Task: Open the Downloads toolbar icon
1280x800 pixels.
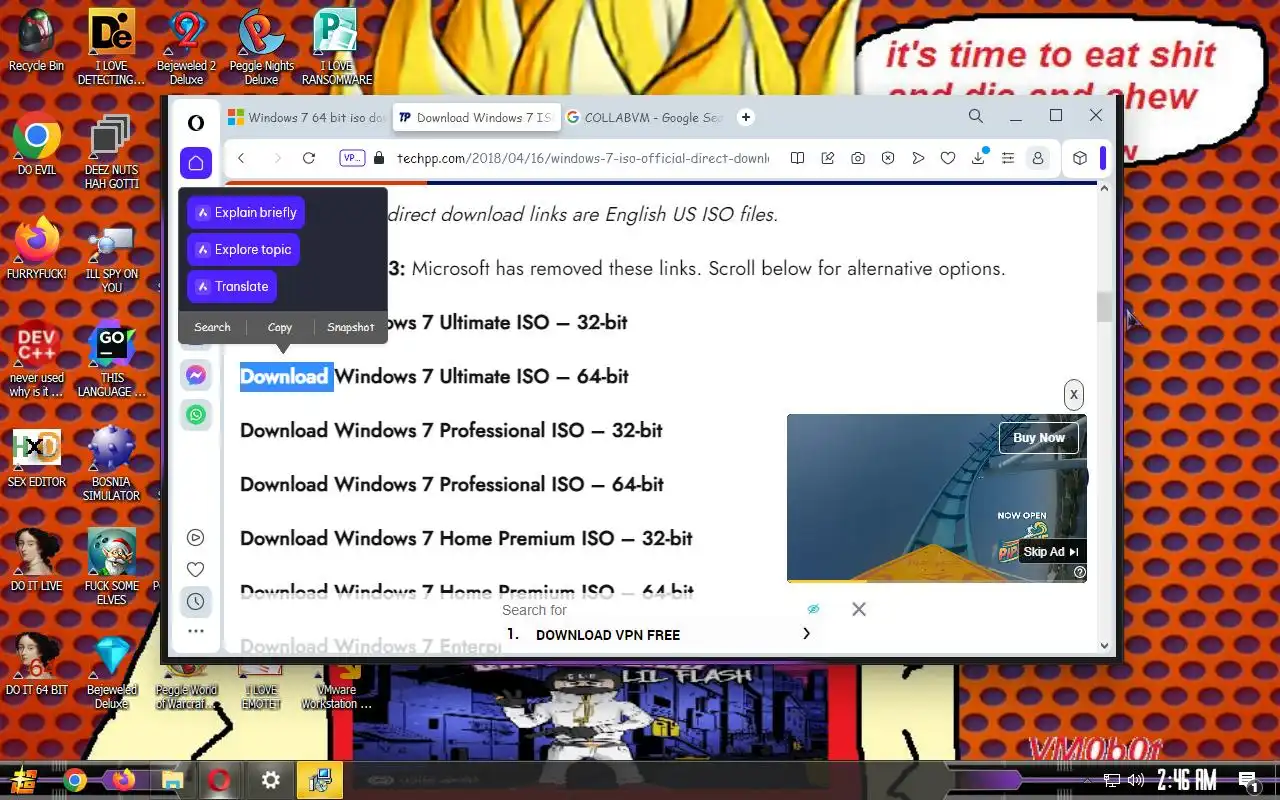Action: 978,158
